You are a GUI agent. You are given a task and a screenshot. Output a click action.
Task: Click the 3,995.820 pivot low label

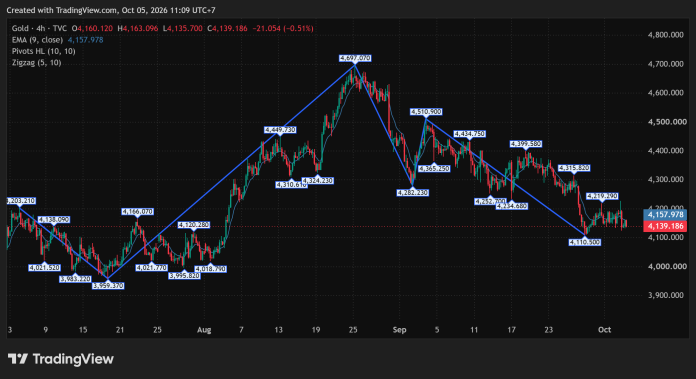184,276
